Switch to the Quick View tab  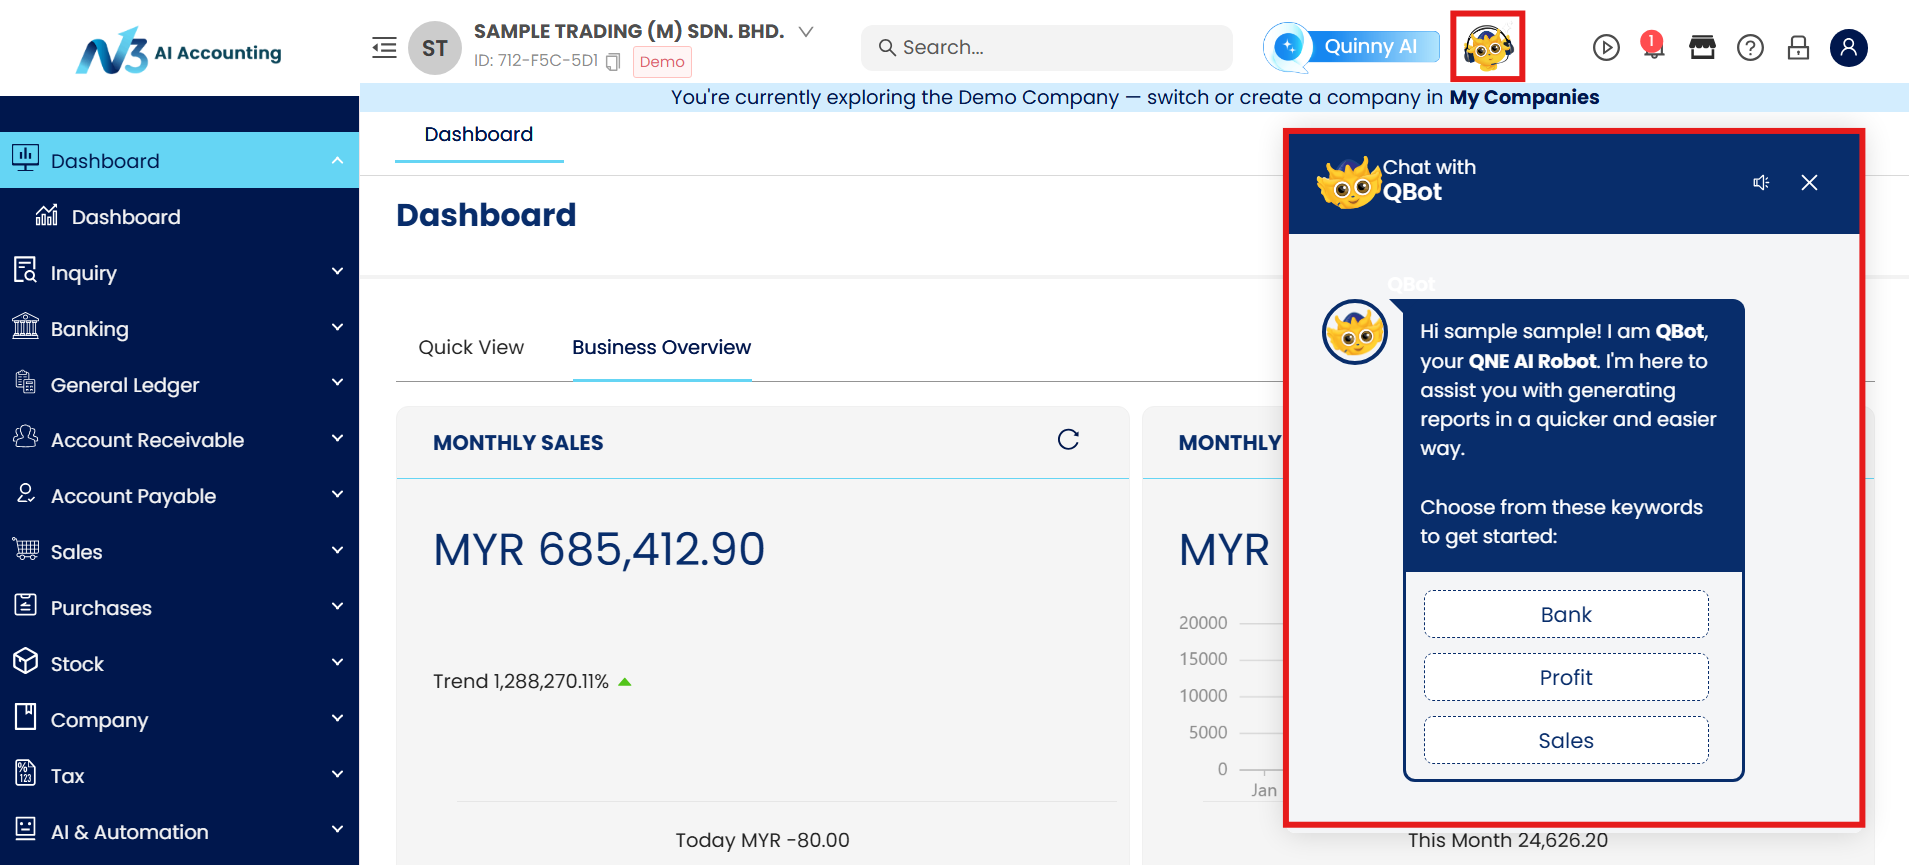tap(471, 347)
